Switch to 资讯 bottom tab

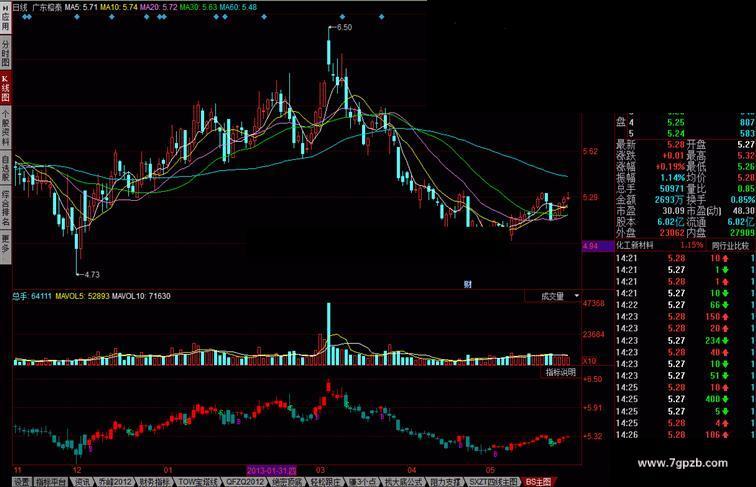(x=82, y=482)
